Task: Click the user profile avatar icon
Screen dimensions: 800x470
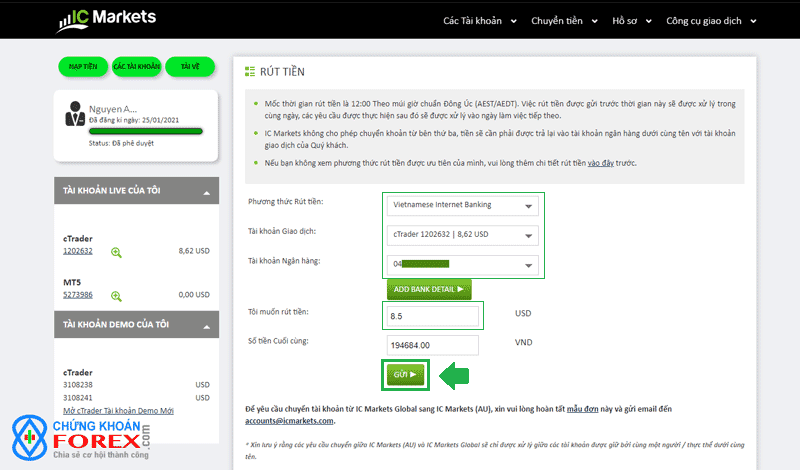Action: pos(75,113)
